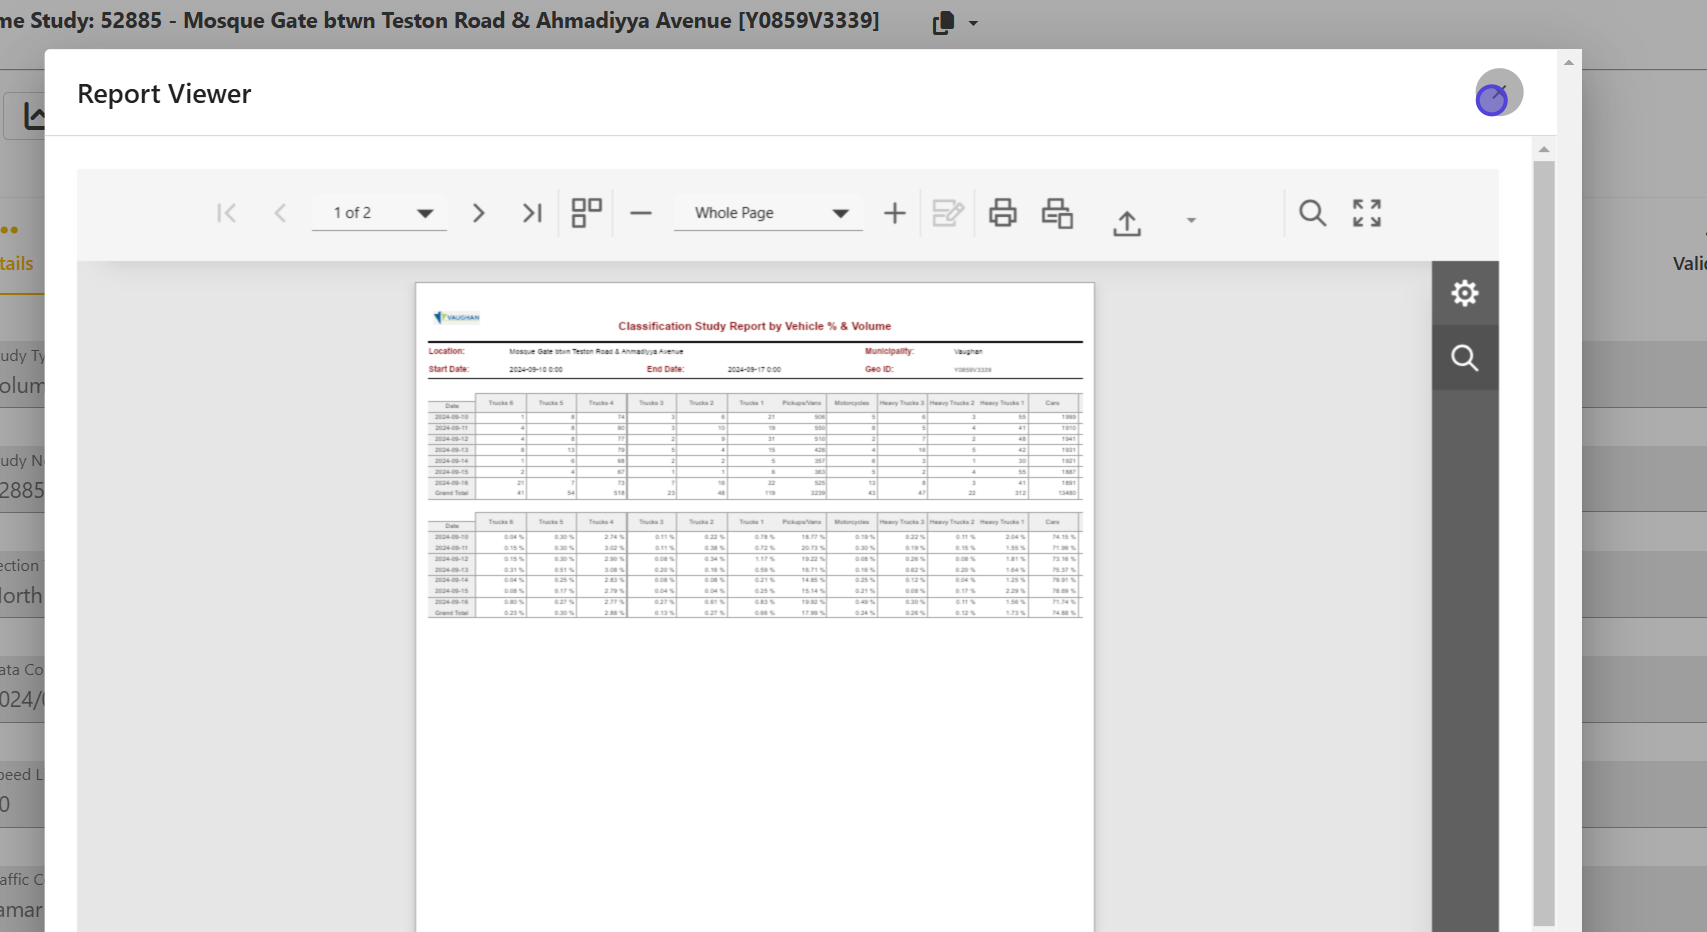The image size is (1707, 932).
Task: Jump to the last report page
Action: pos(532,213)
